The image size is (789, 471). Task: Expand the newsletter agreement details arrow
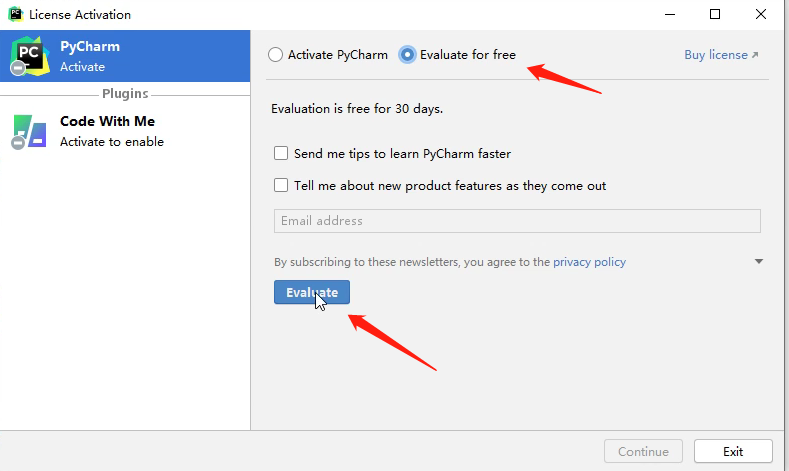(759, 261)
